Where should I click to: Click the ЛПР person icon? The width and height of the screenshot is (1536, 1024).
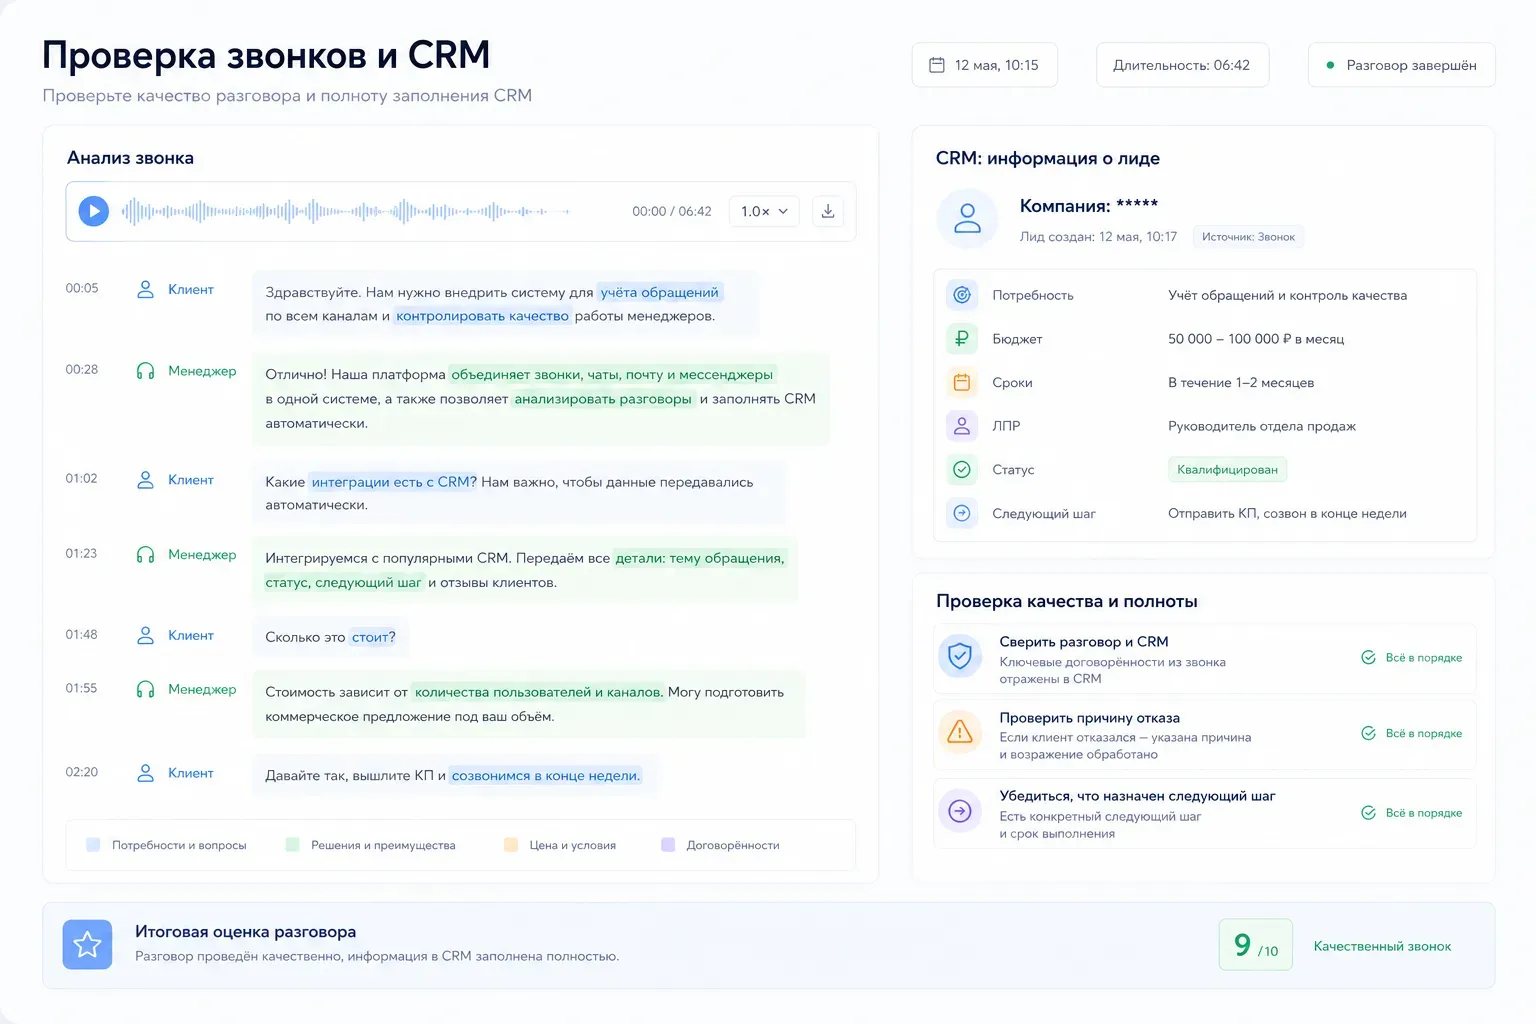(x=962, y=426)
